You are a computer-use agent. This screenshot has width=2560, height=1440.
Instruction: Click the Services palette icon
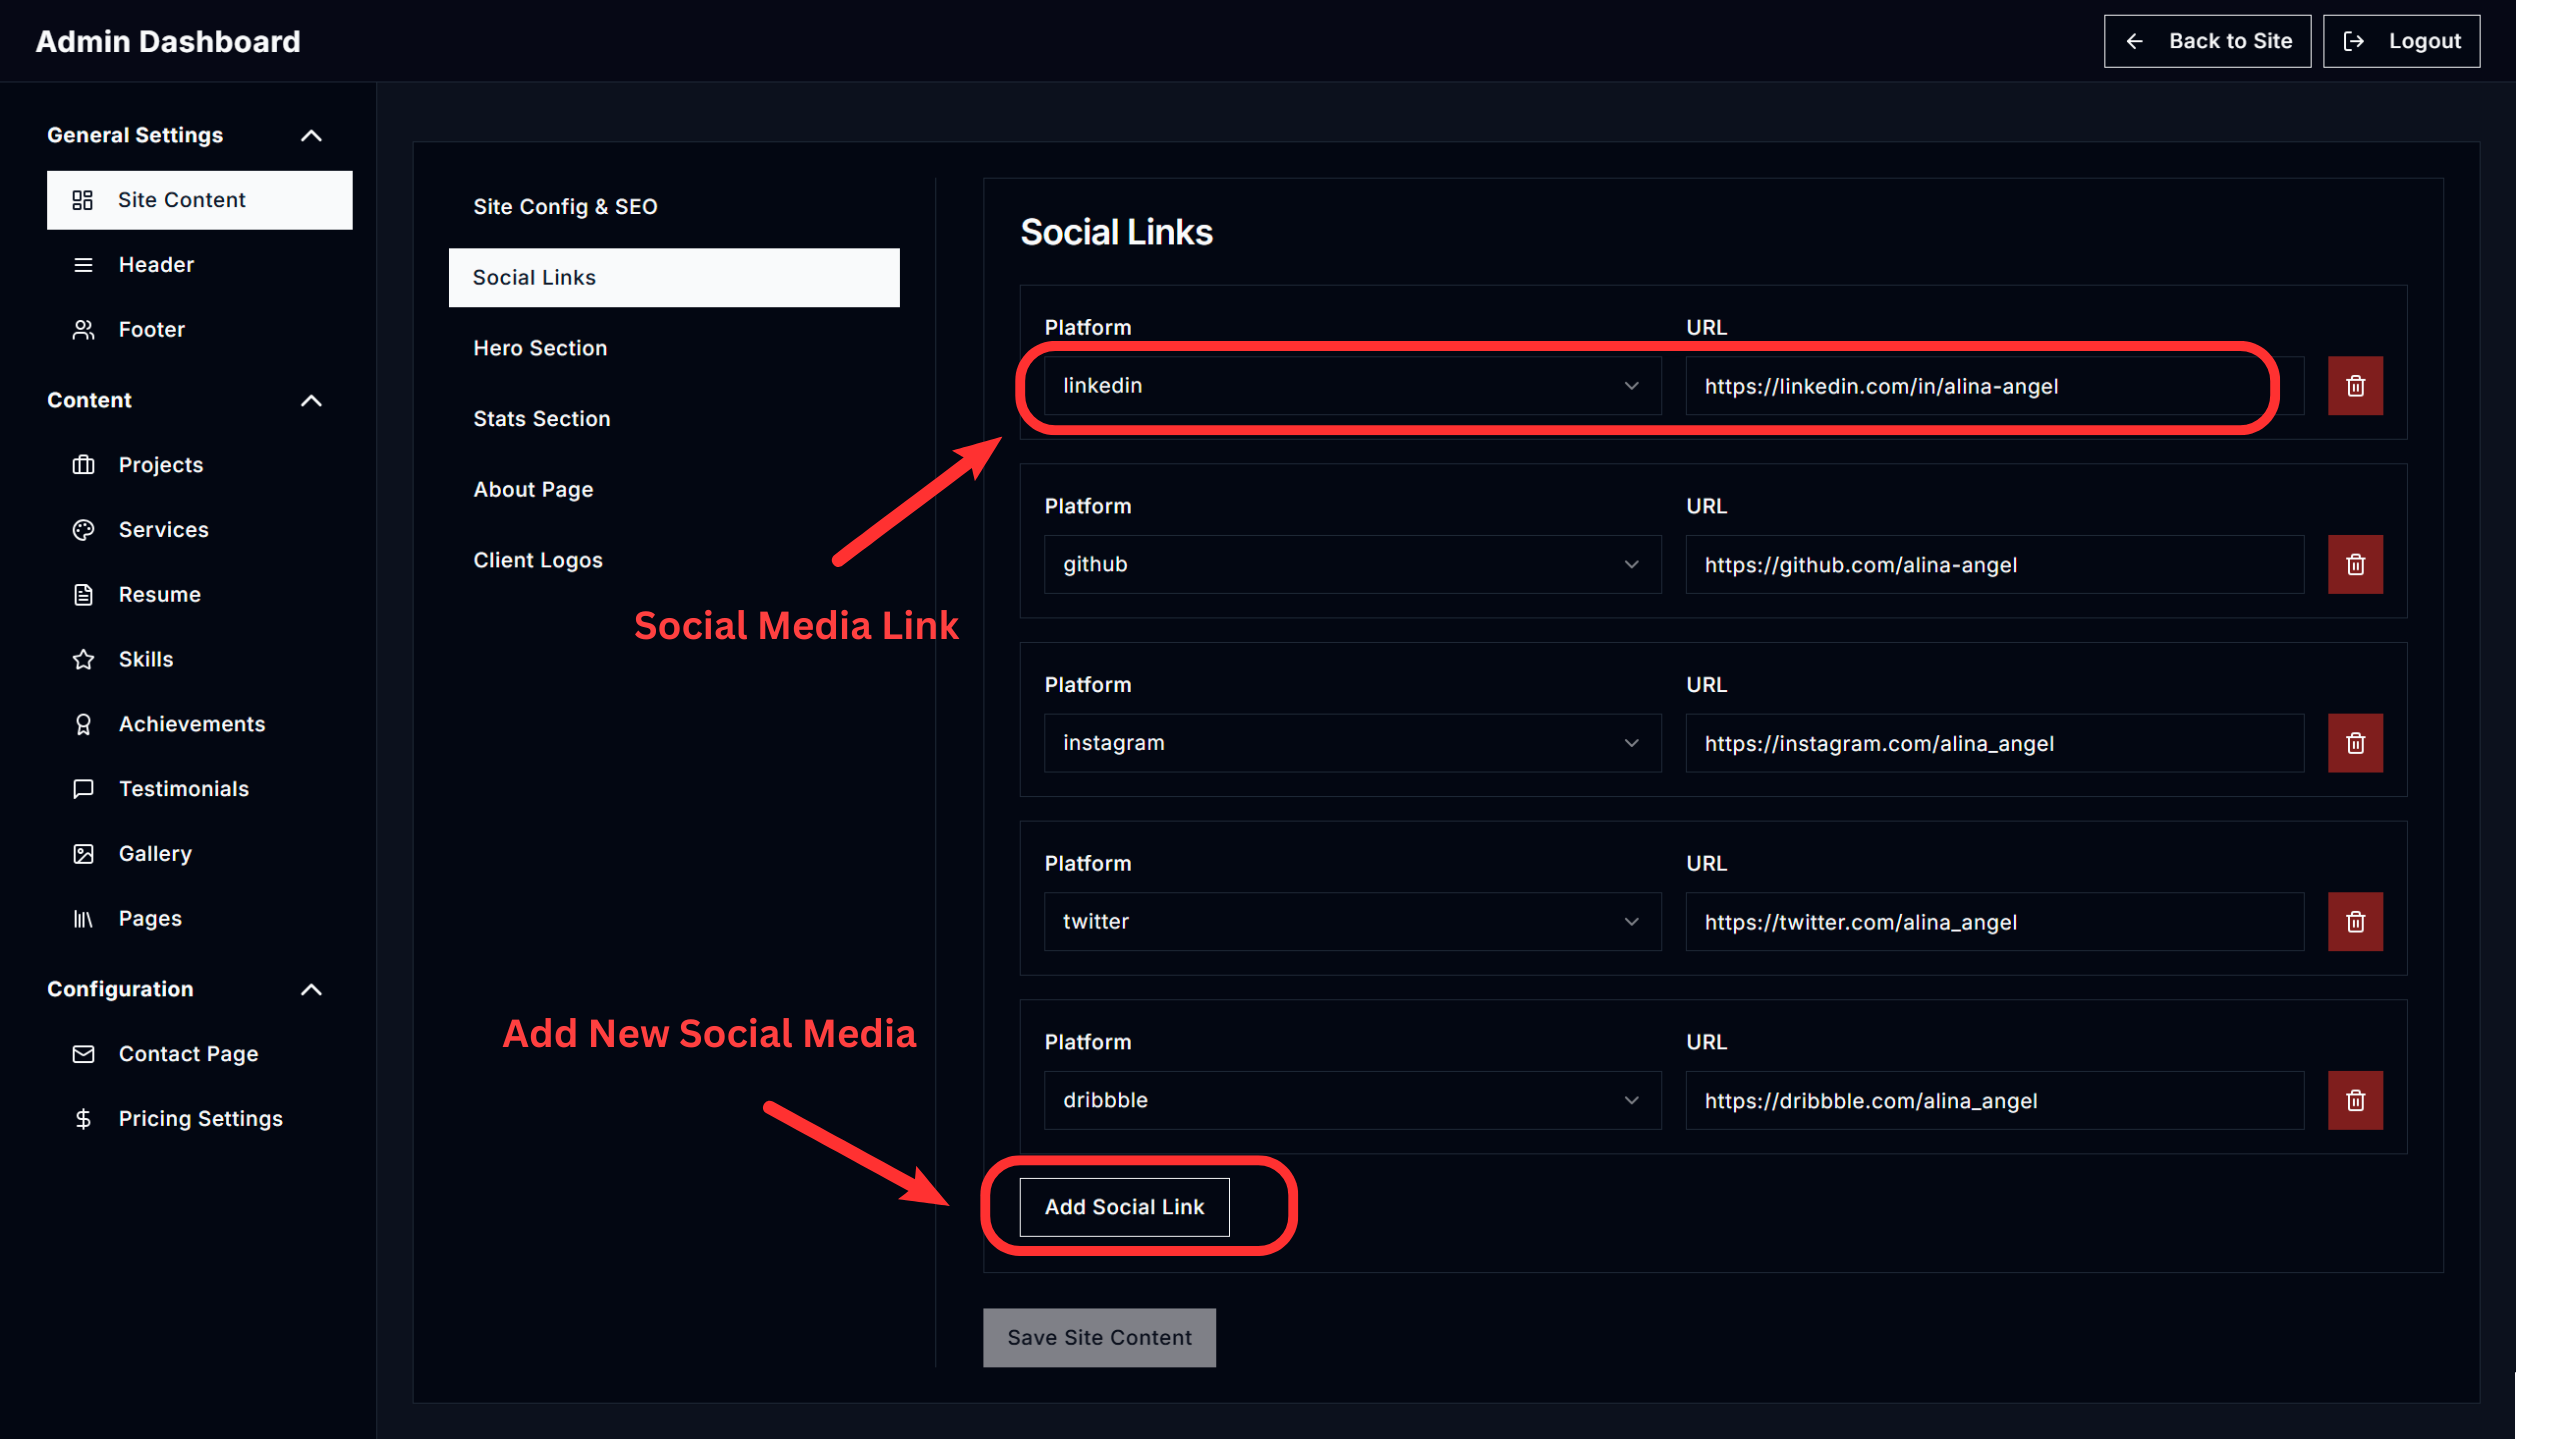tap(83, 530)
